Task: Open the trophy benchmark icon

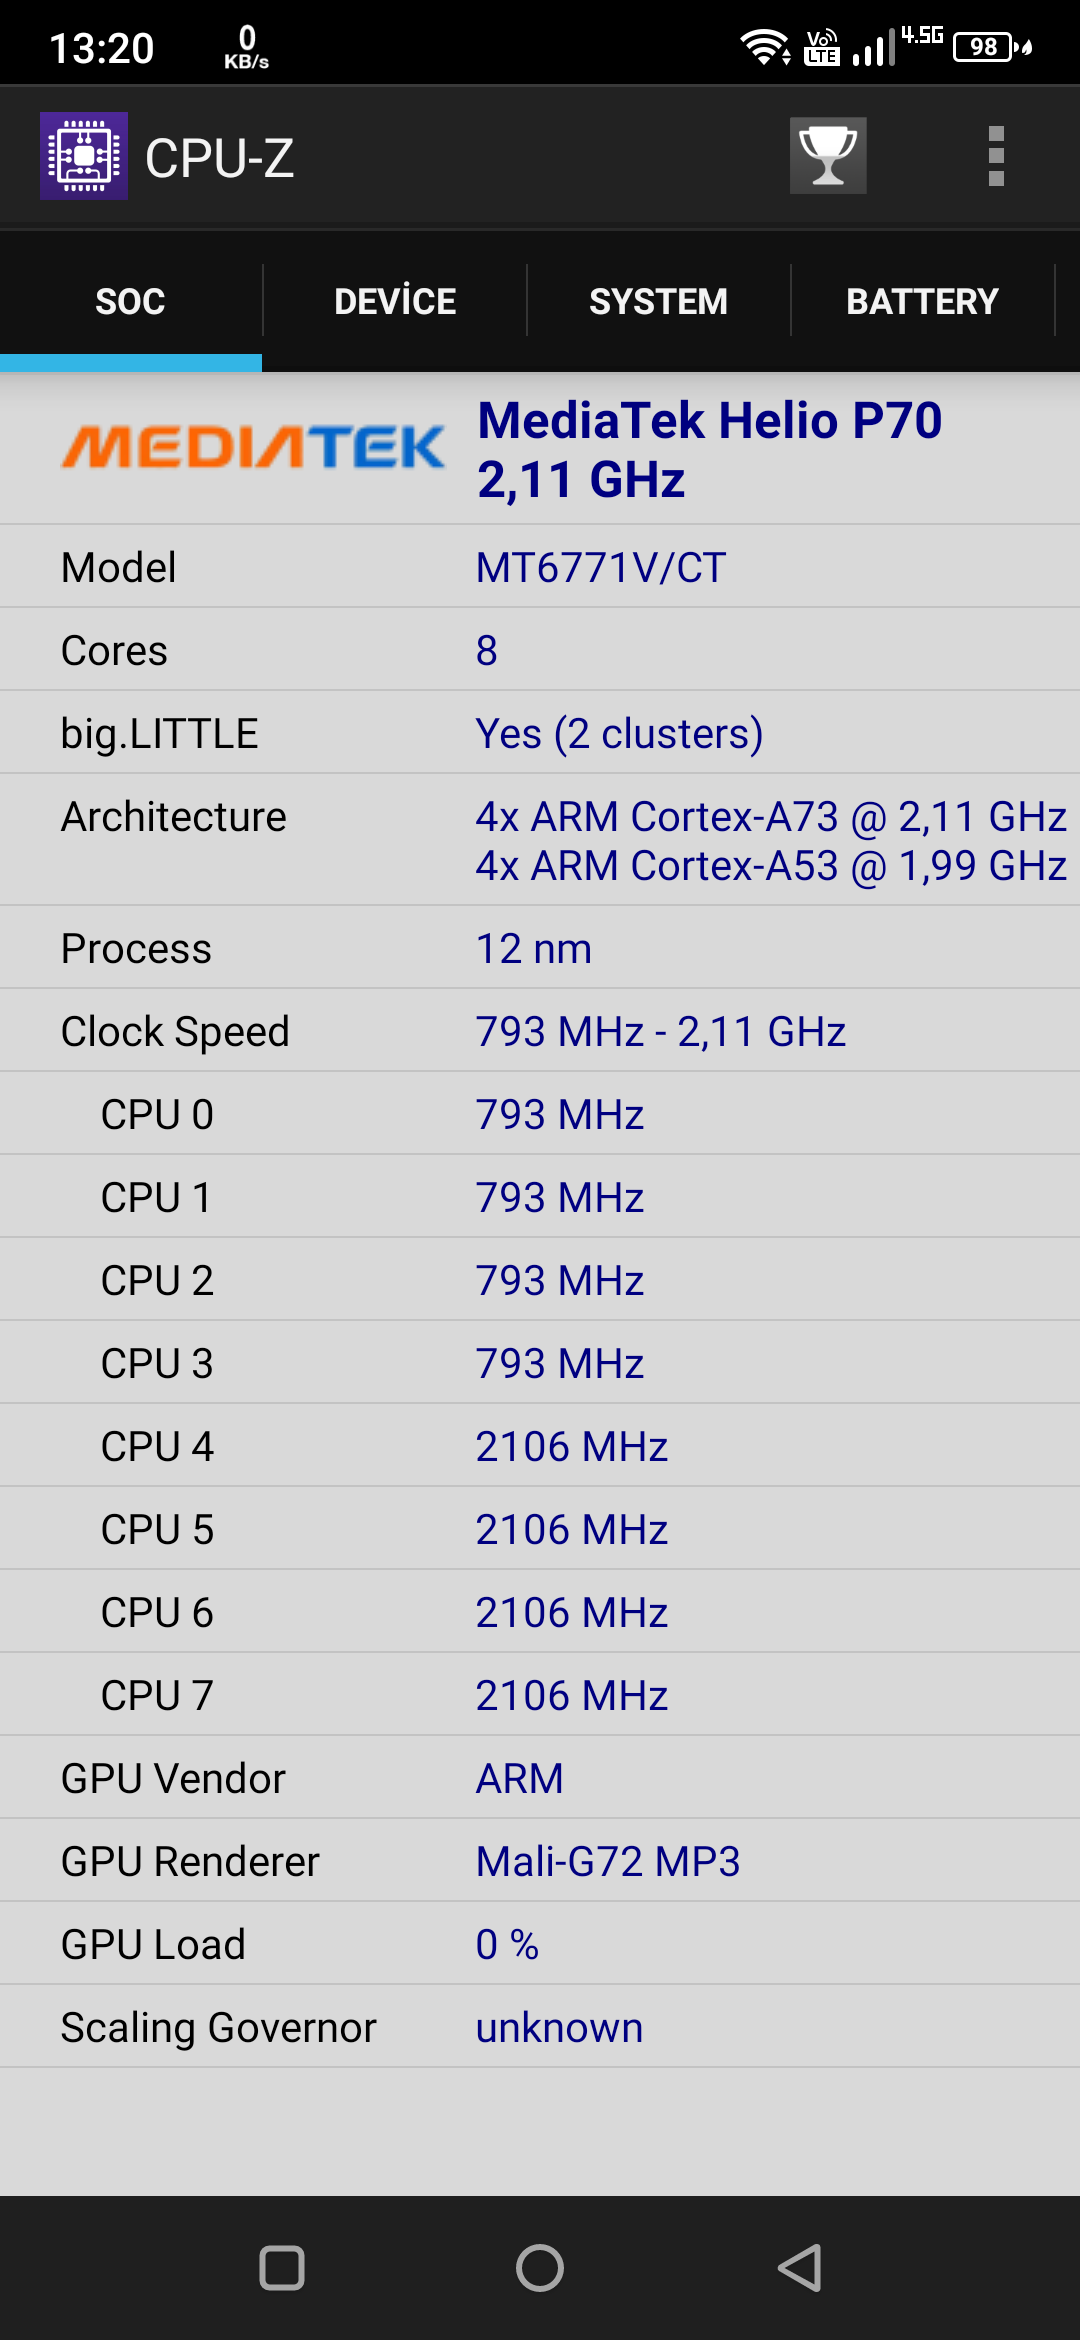Action: (828, 156)
